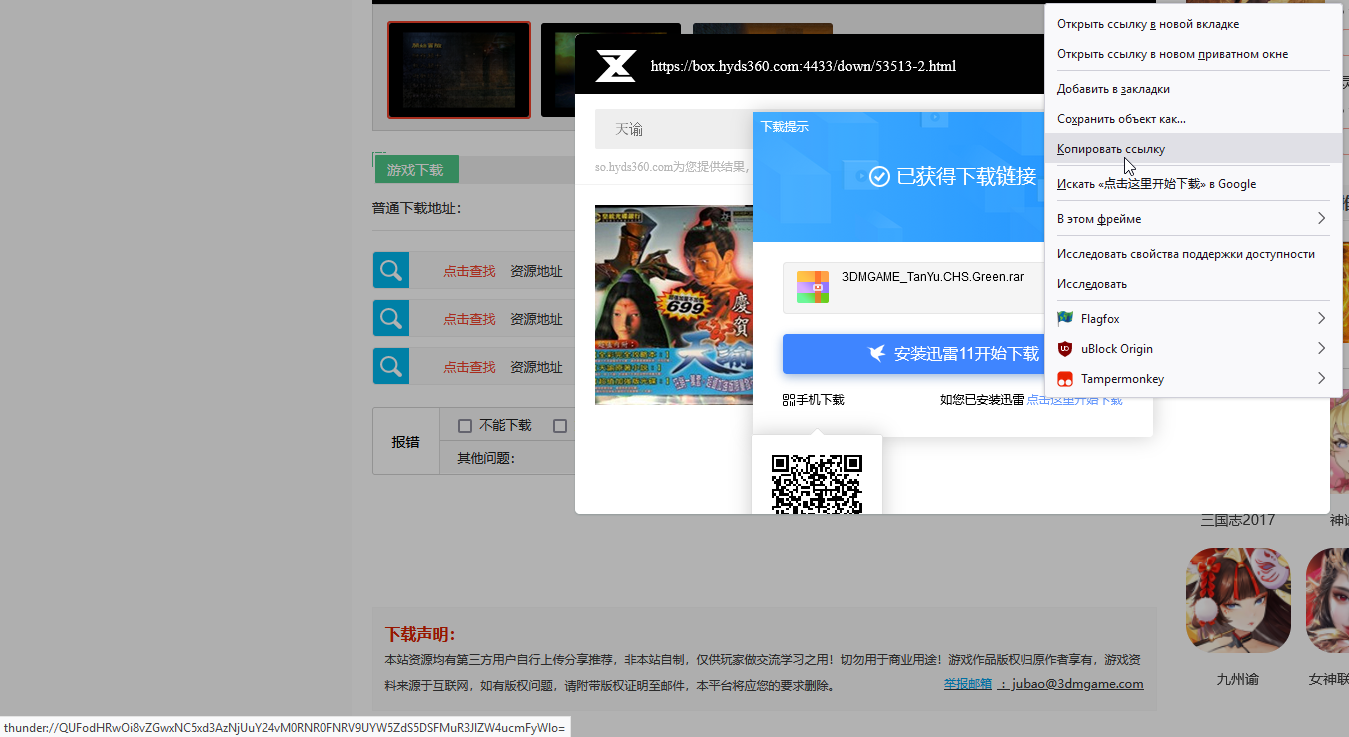Click the 其他问题 label
This screenshot has width=1349, height=737.
(x=486, y=458)
